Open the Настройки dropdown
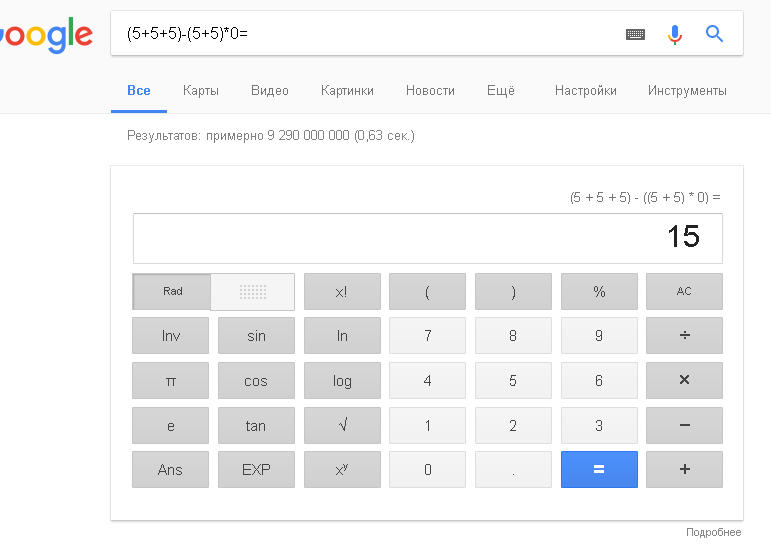This screenshot has width=771, height=545. coord(586,91)
